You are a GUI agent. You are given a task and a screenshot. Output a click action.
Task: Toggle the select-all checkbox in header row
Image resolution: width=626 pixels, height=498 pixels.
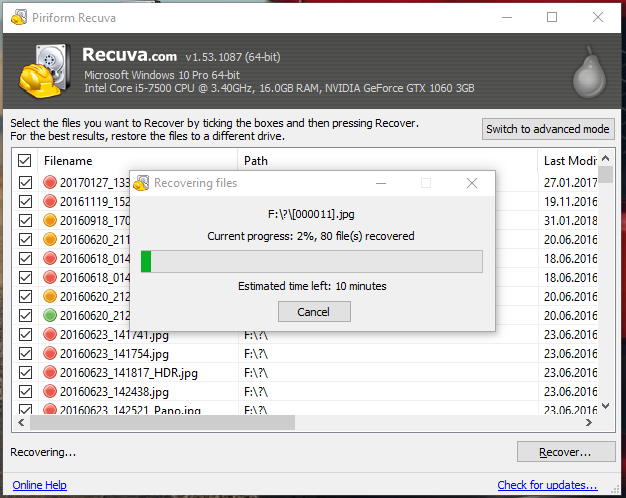(x=25, y=160)
